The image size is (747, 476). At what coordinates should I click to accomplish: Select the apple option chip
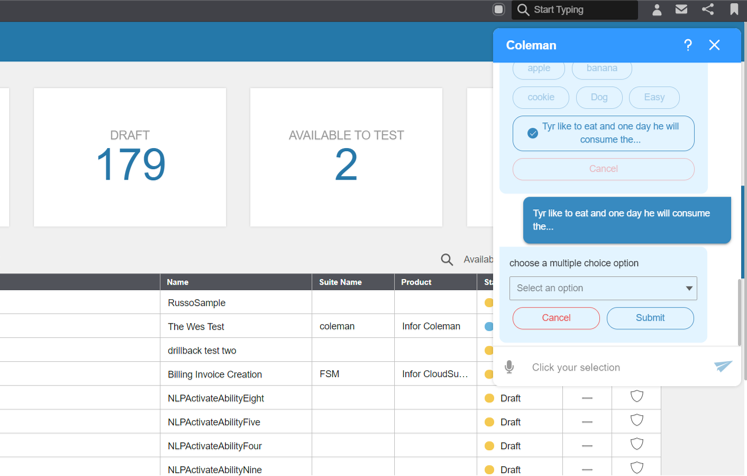538,69
